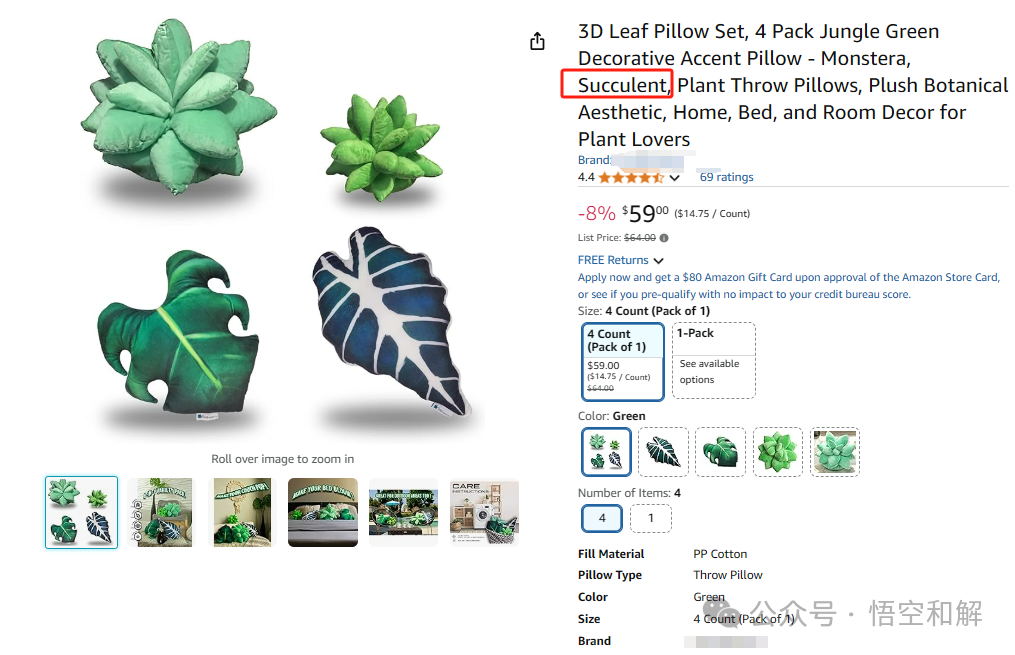Image resolution: width=1015 pixels, height=655 pixels.
Task: Select the 4 Count (Pack of 1) size
Action: pyautogui.click(x=623, y=361)
